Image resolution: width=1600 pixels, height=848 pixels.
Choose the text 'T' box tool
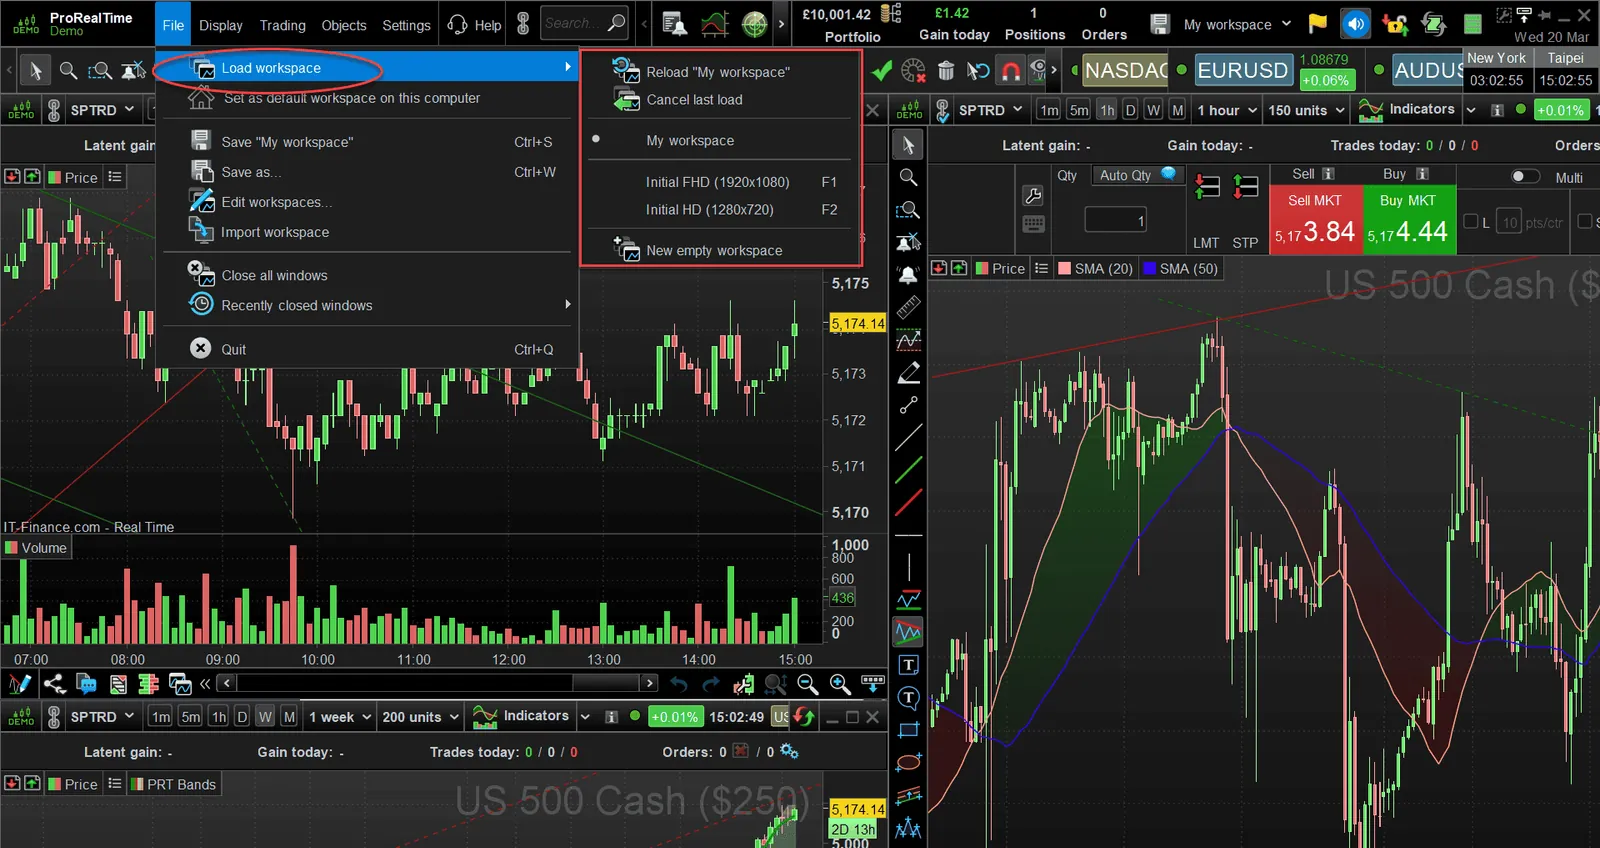[x=908, y=665]
